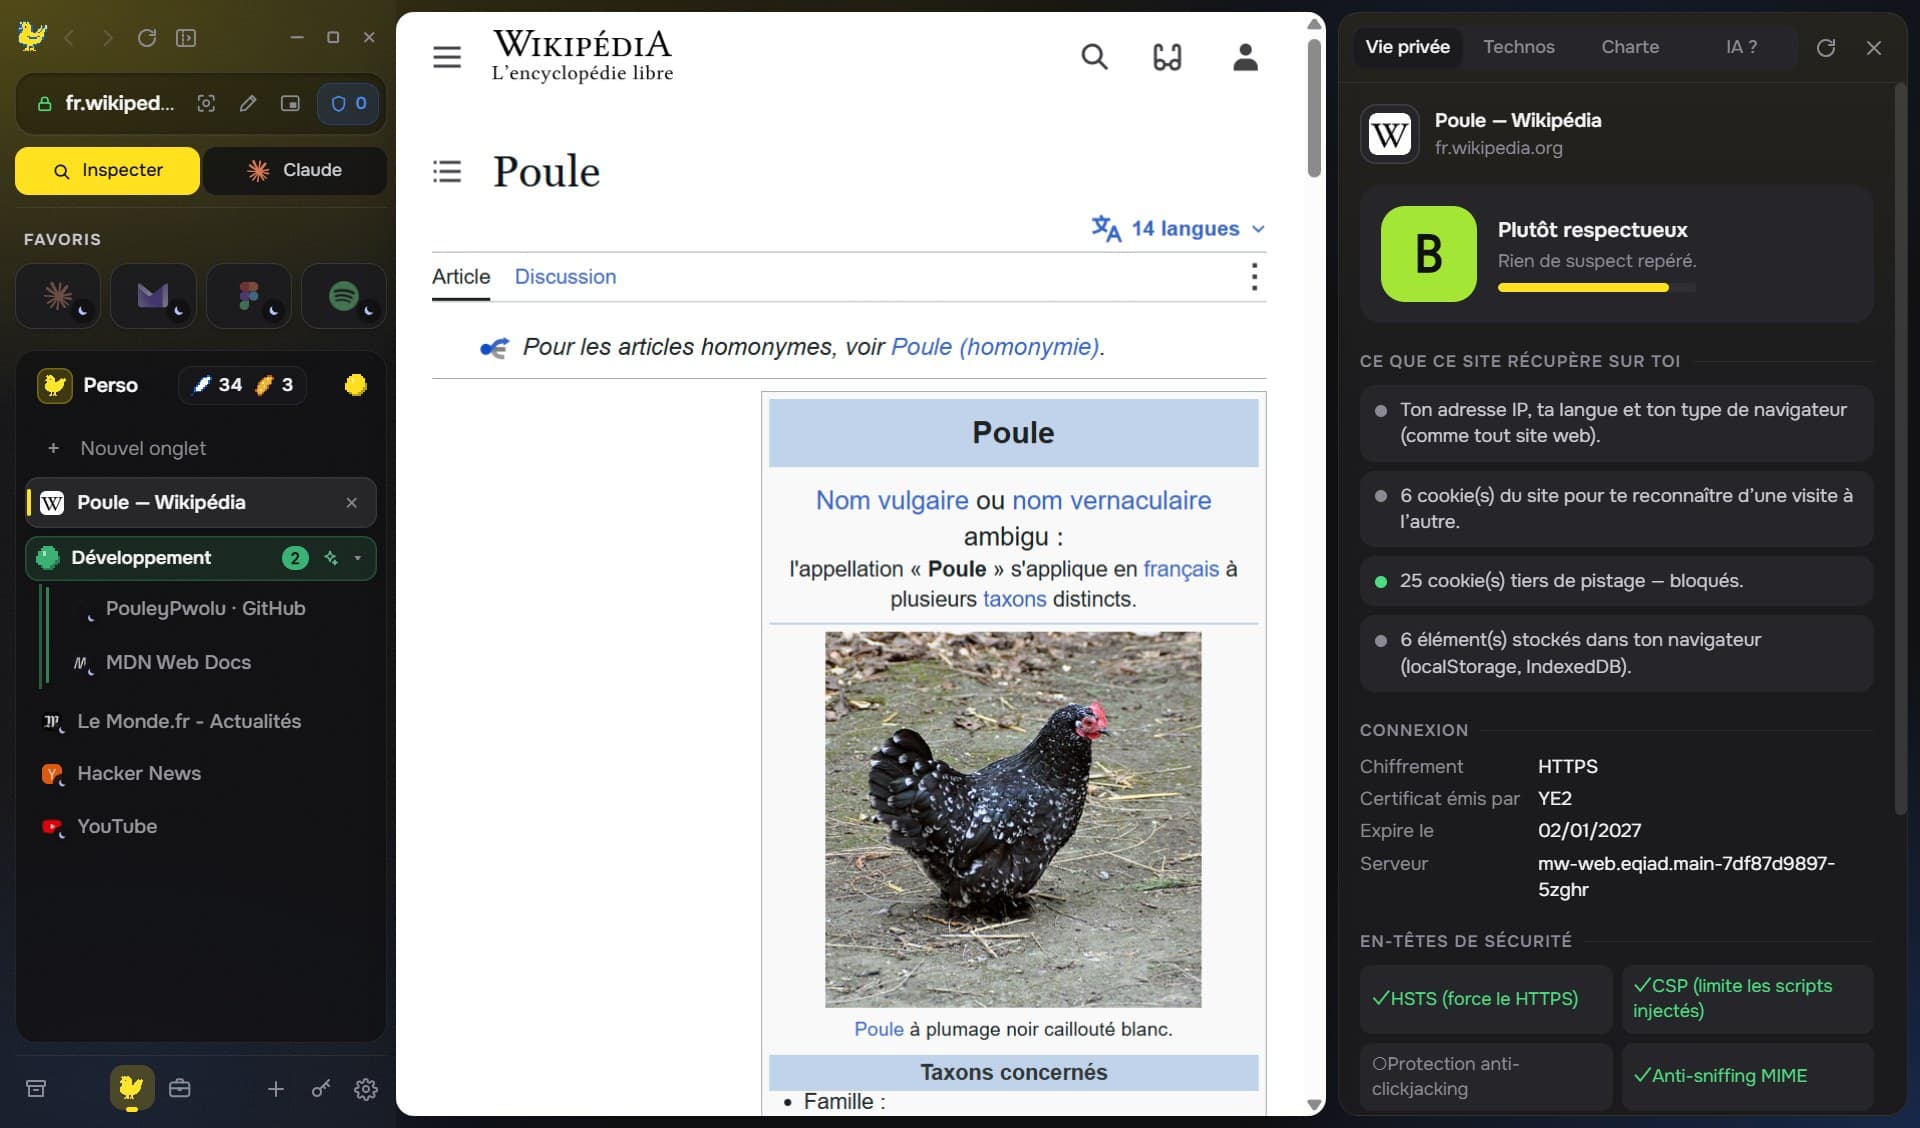Select the chicken workspace icon in bottom bar
Viewport: 1920px width, 1128px height.
point(132,1087)
